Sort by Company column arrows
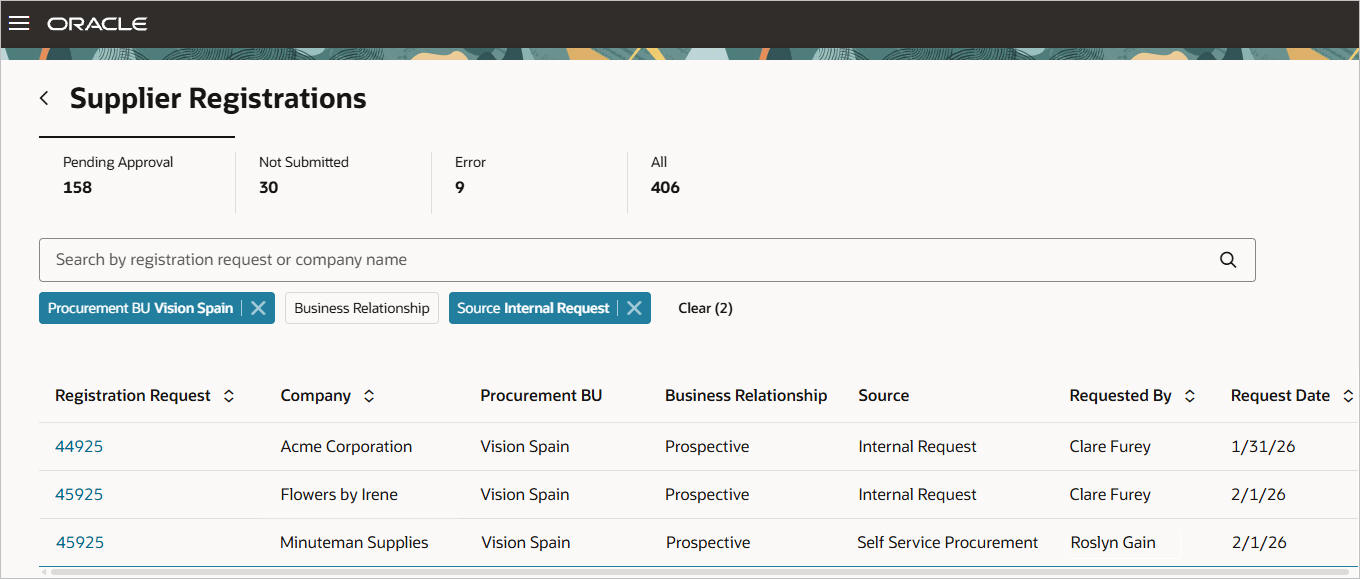This screenshot has height=579, width=1360. coord(369,396)
